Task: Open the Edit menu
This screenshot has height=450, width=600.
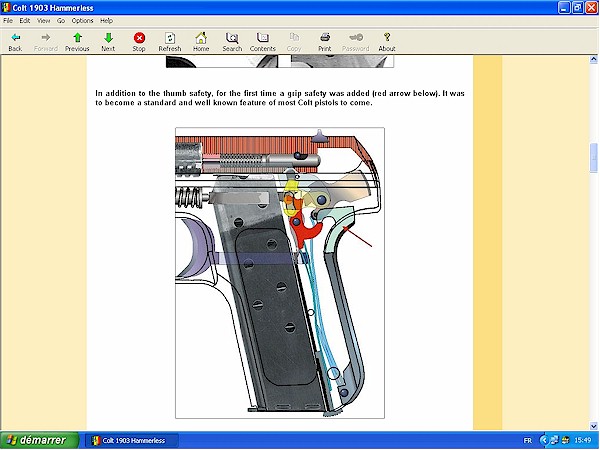Action: [x=24, y=21]
